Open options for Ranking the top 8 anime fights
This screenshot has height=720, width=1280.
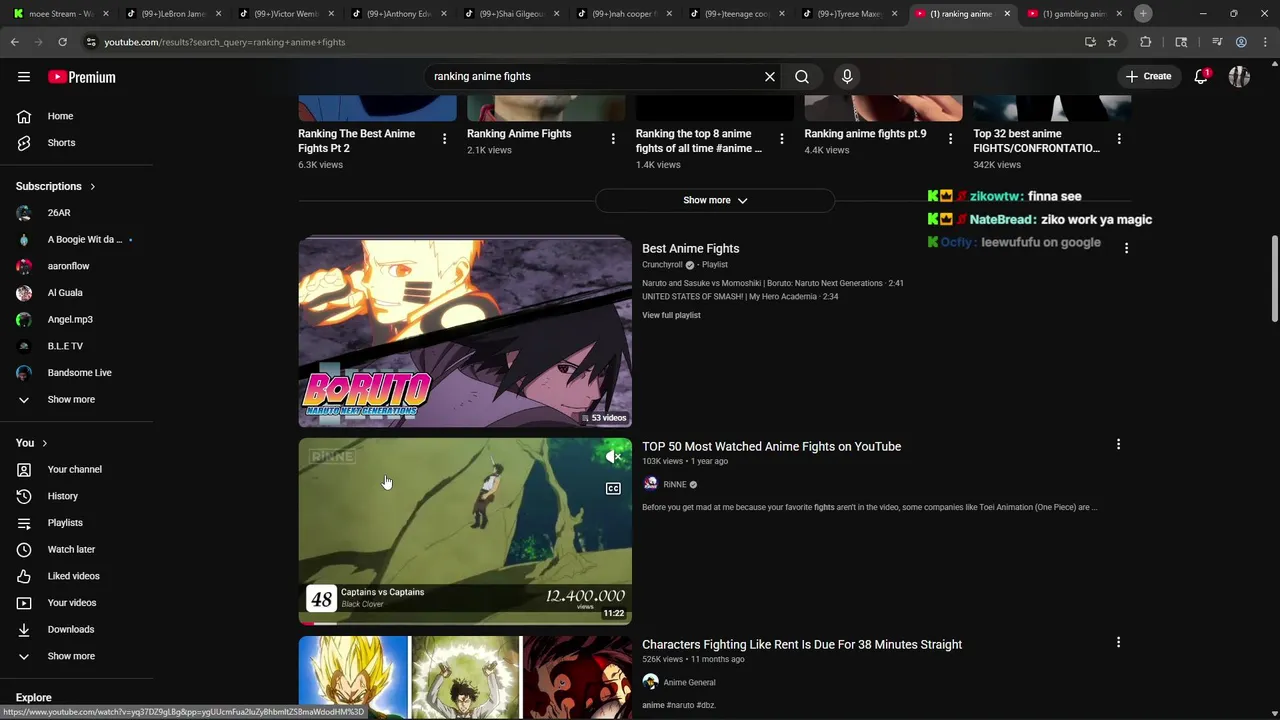[782, 139]
